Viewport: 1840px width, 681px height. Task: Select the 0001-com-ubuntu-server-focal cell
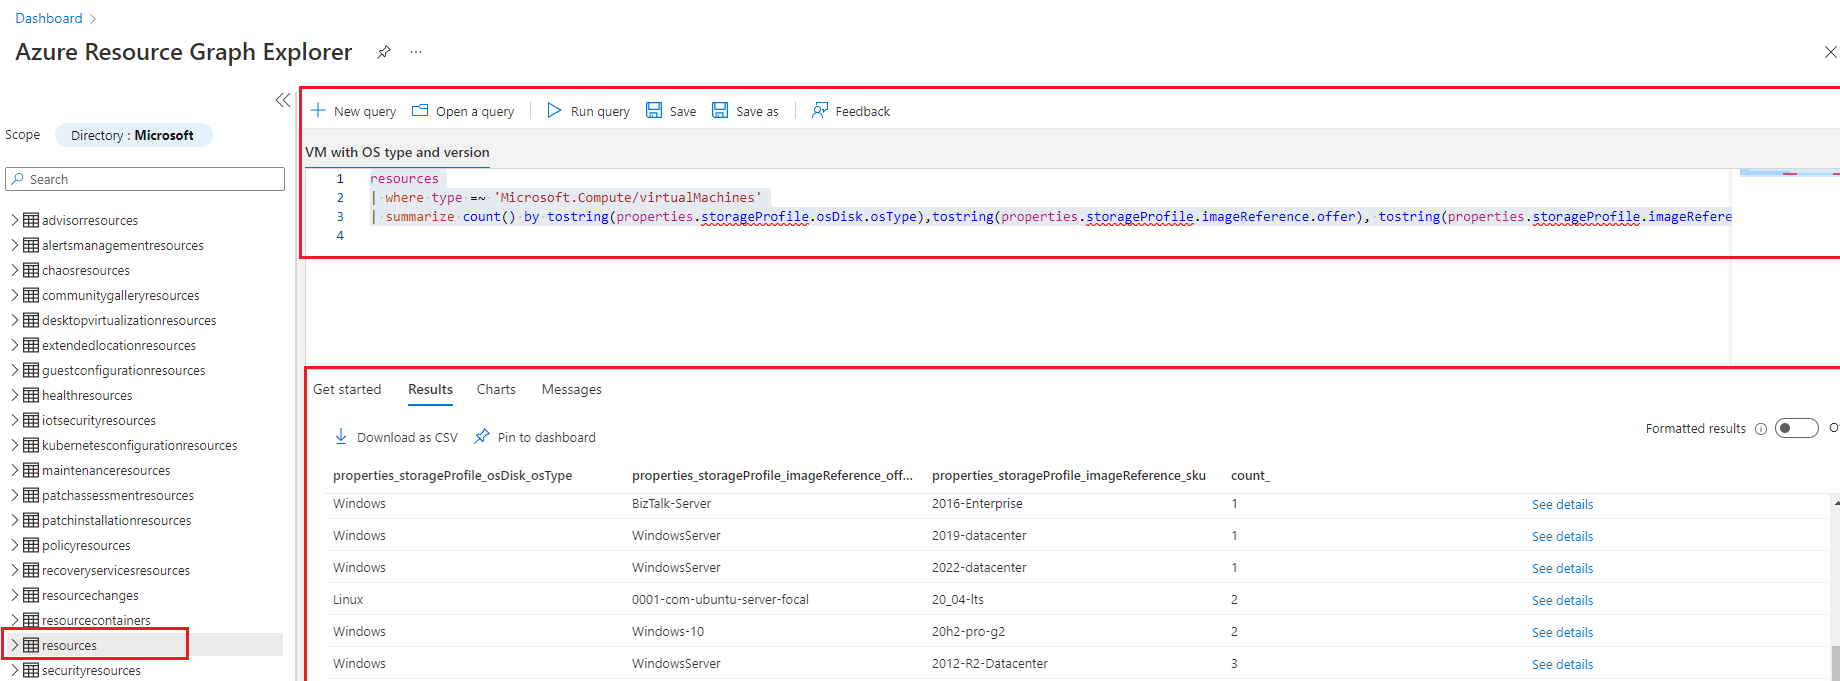720,599
